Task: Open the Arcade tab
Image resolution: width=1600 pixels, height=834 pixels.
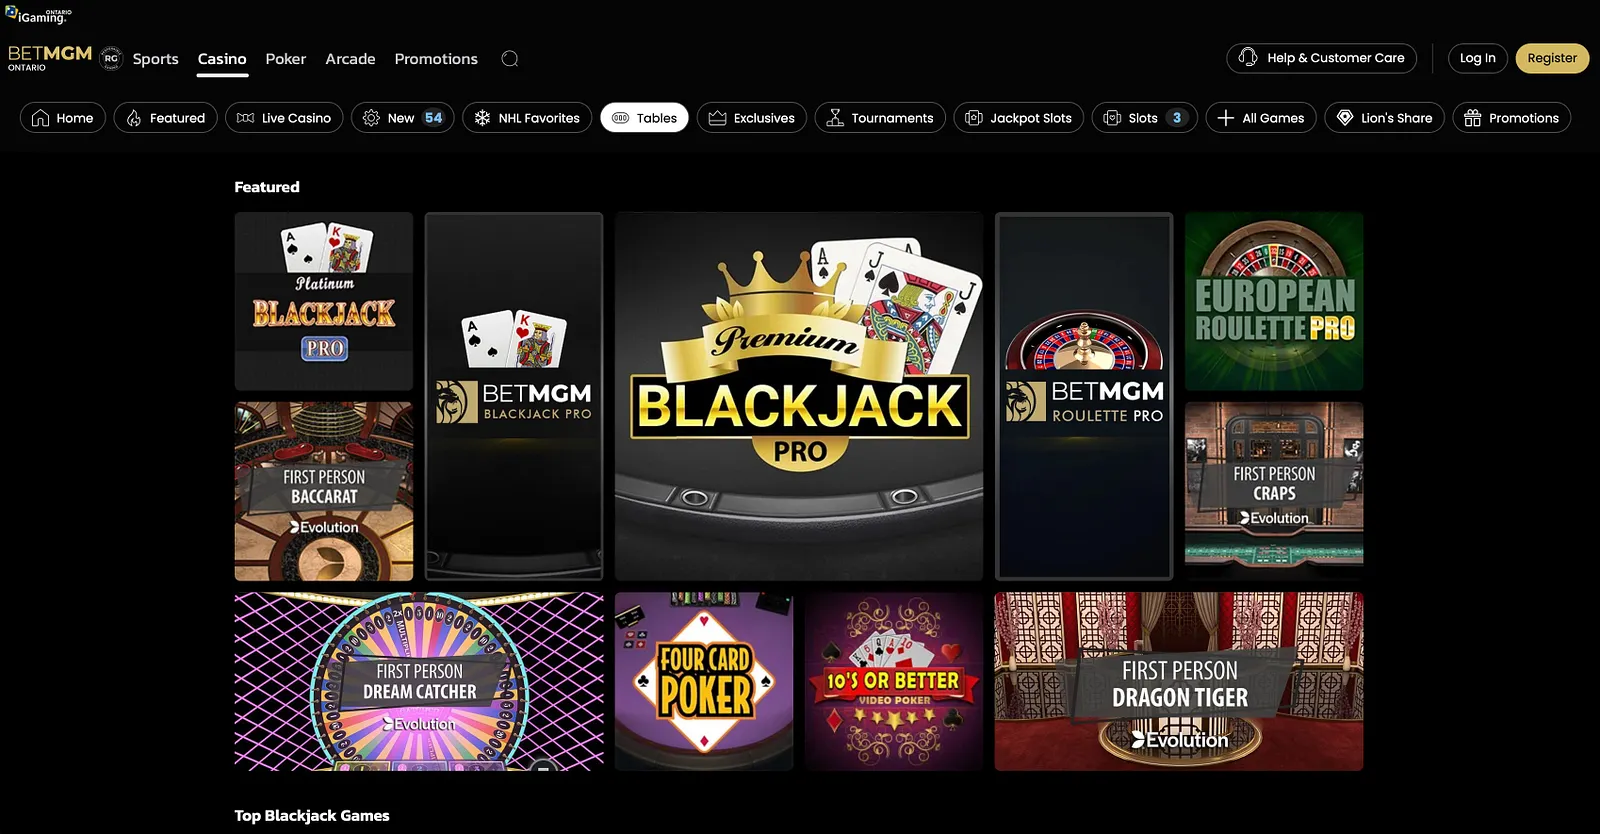Action: pyautogui.click(x=350, y=59)
